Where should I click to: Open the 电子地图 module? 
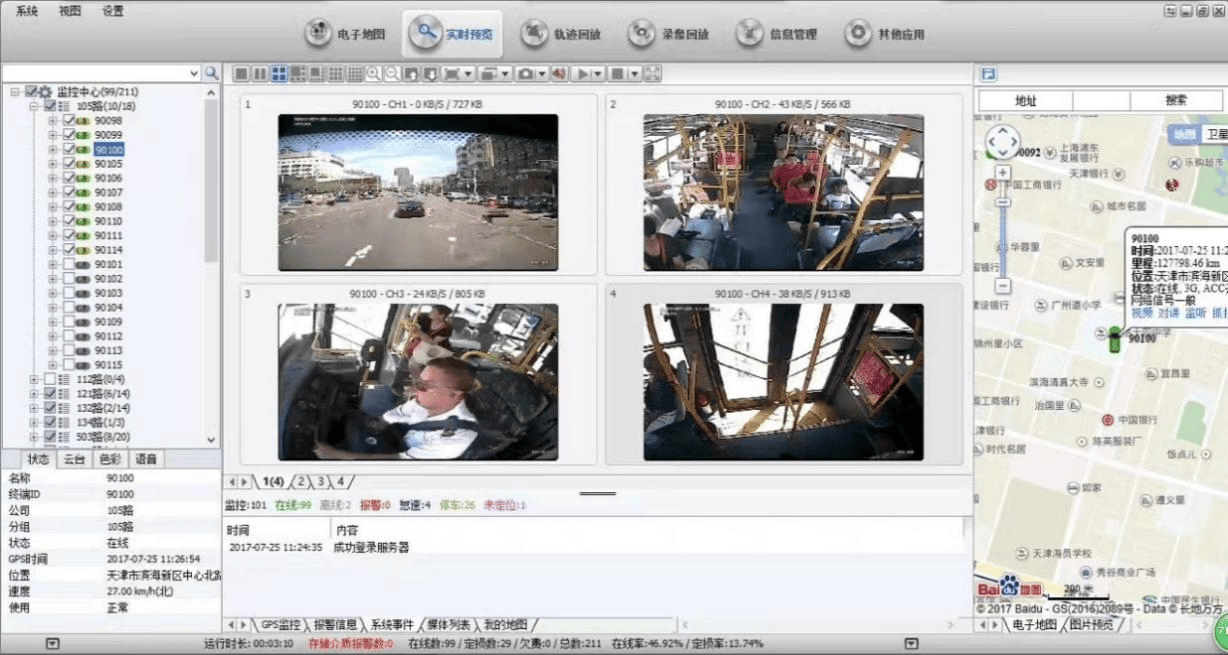point(346,34)
